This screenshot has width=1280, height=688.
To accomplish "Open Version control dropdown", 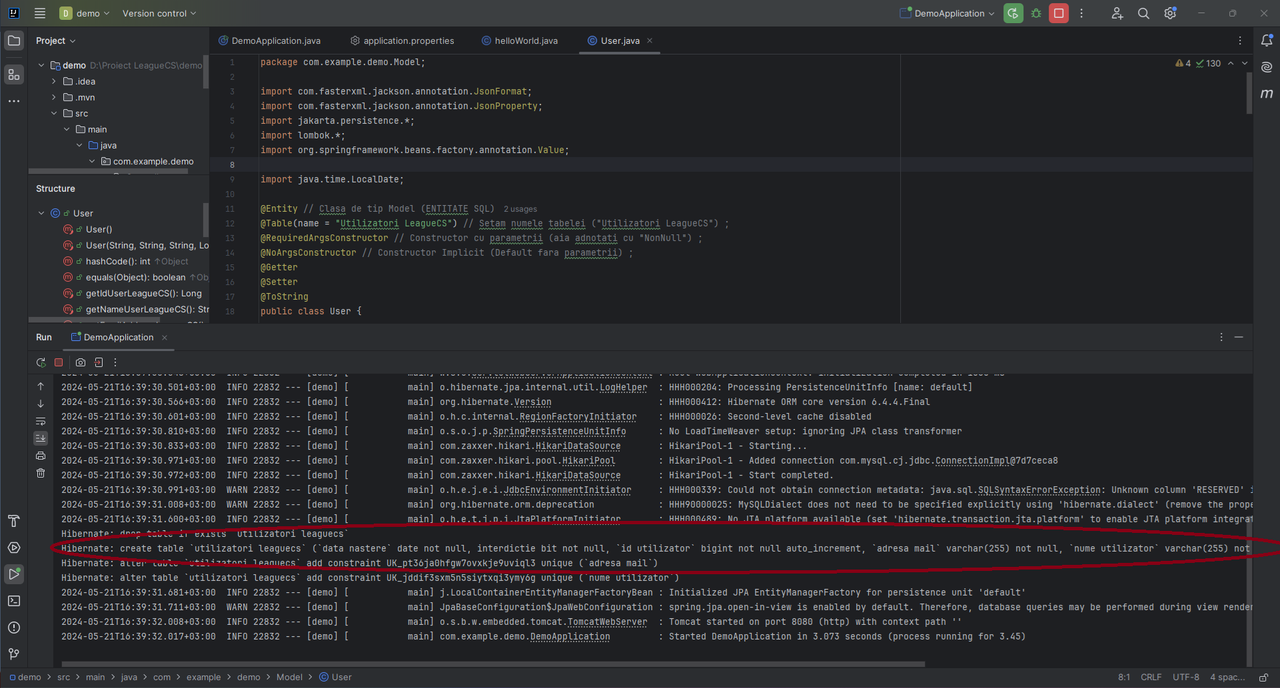I will click(x=159, y=13).
